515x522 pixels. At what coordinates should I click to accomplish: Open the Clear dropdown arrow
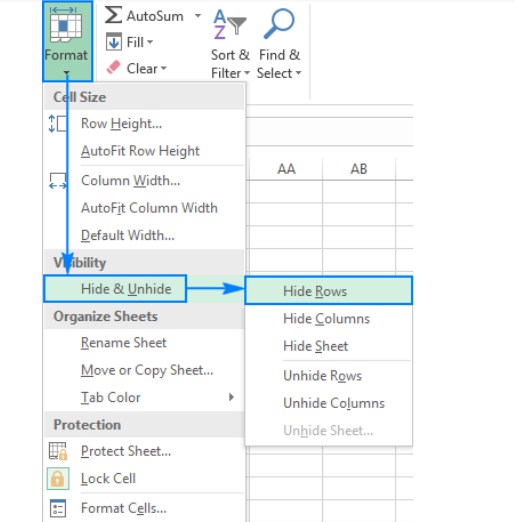tap(164, 68)
